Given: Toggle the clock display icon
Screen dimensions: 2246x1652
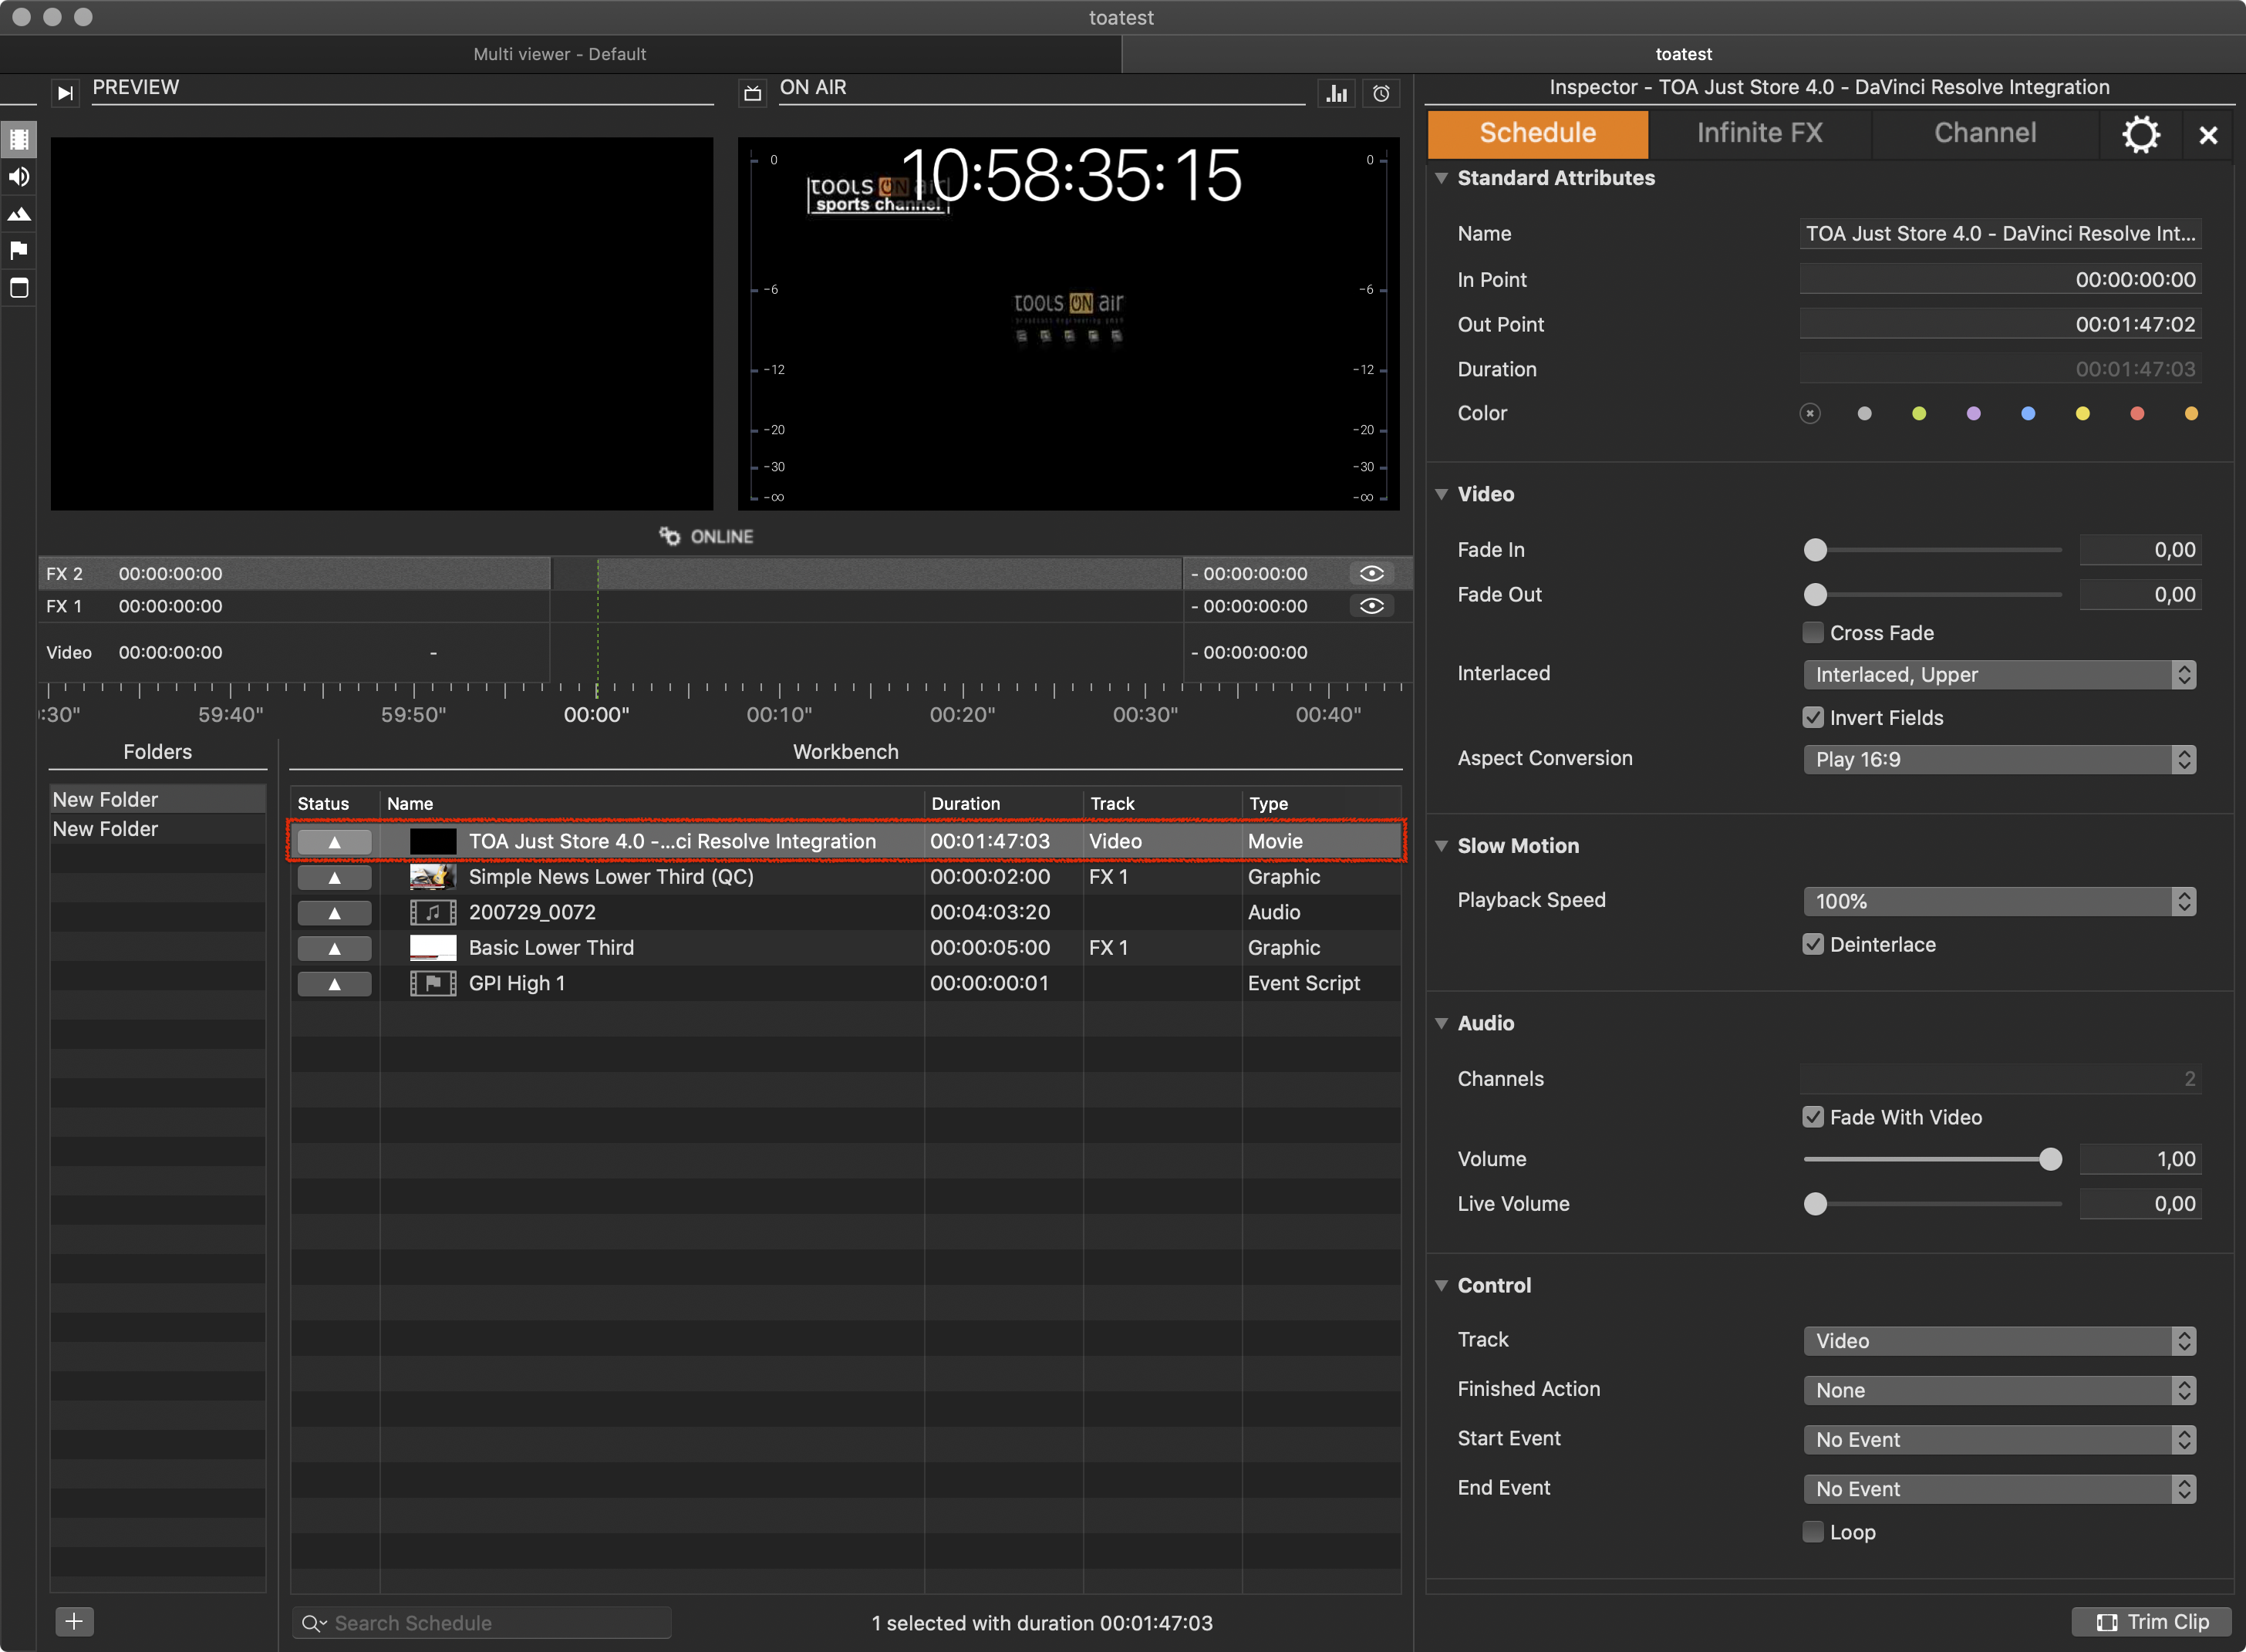Looking at the screenshot, I should 1381,93.
